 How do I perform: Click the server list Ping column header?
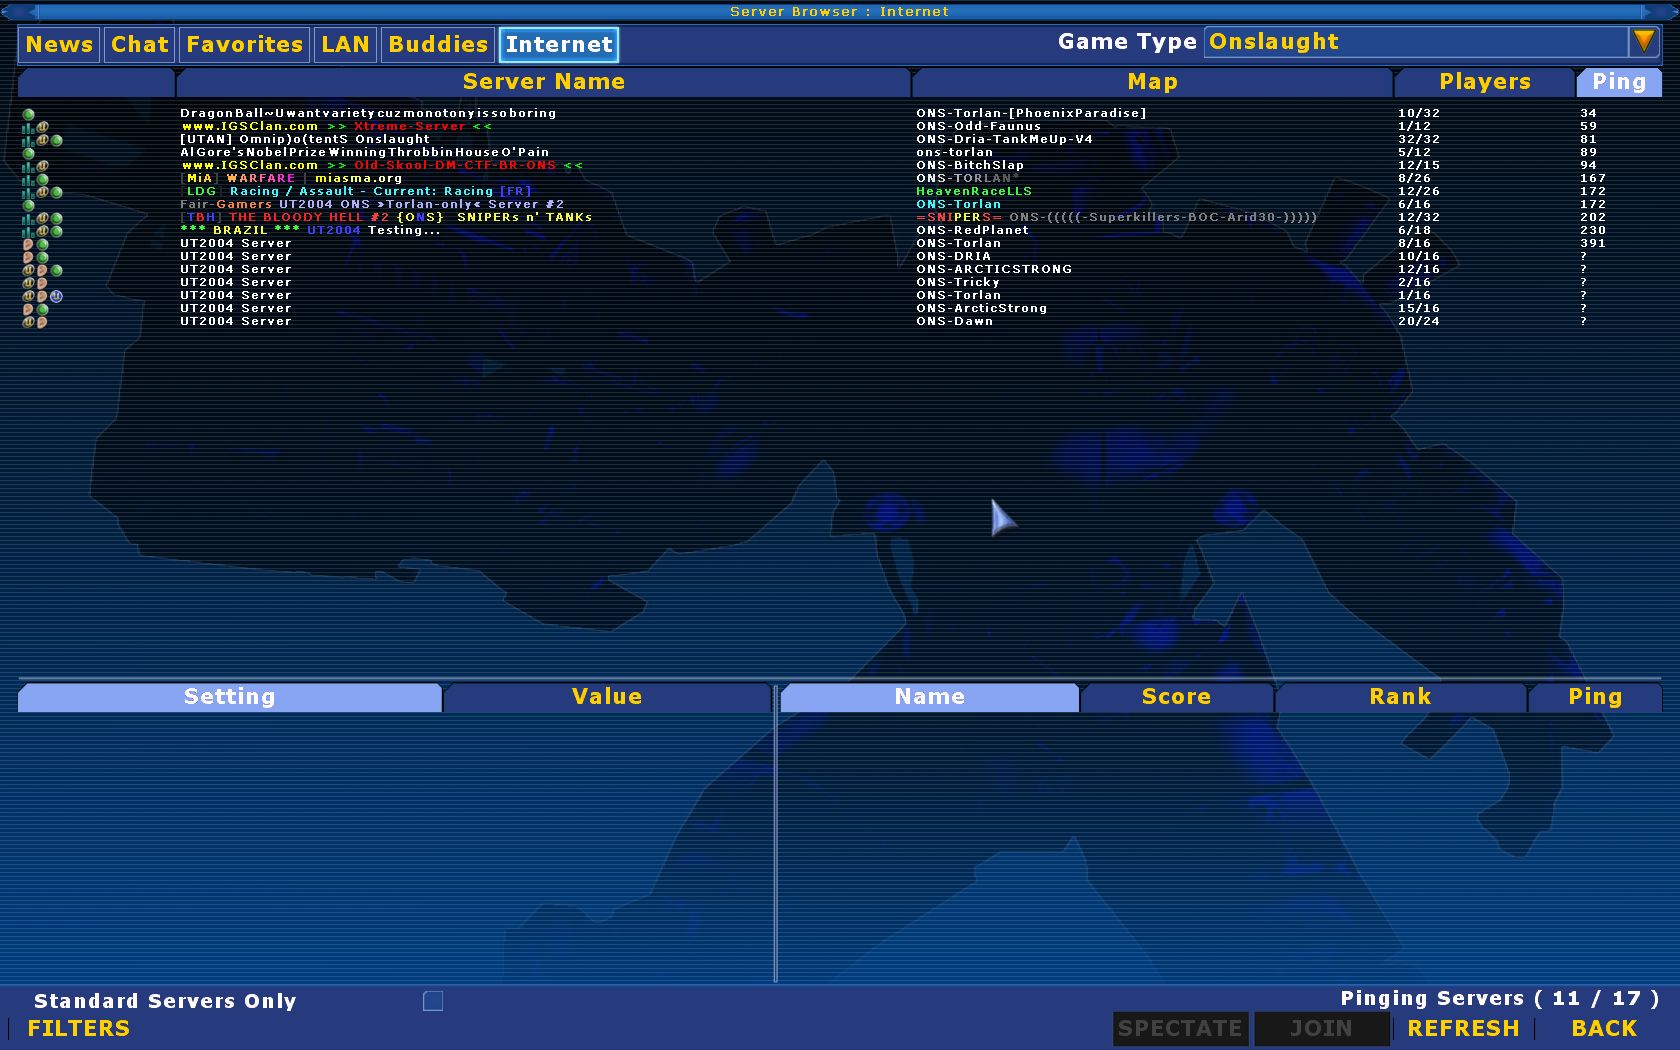tap(1619, 82)
